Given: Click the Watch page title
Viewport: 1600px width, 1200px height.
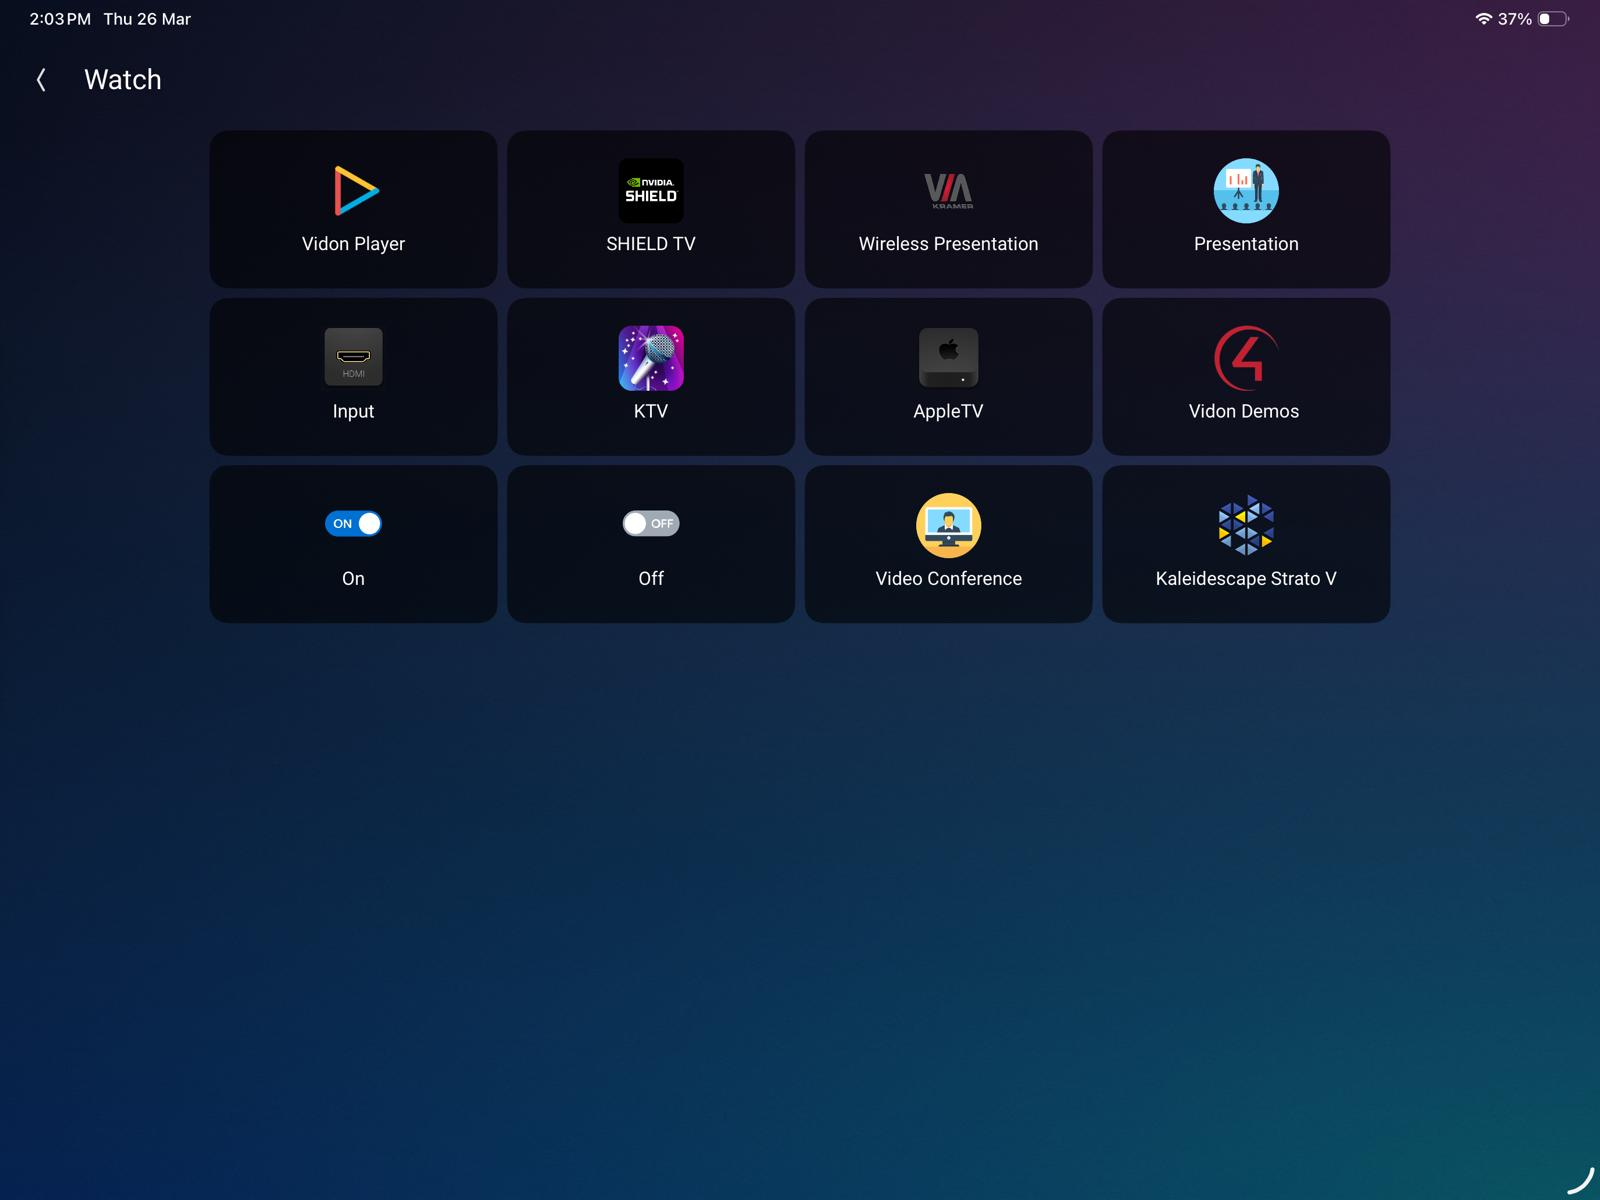Looking at the screenshot, I should 122,80.
